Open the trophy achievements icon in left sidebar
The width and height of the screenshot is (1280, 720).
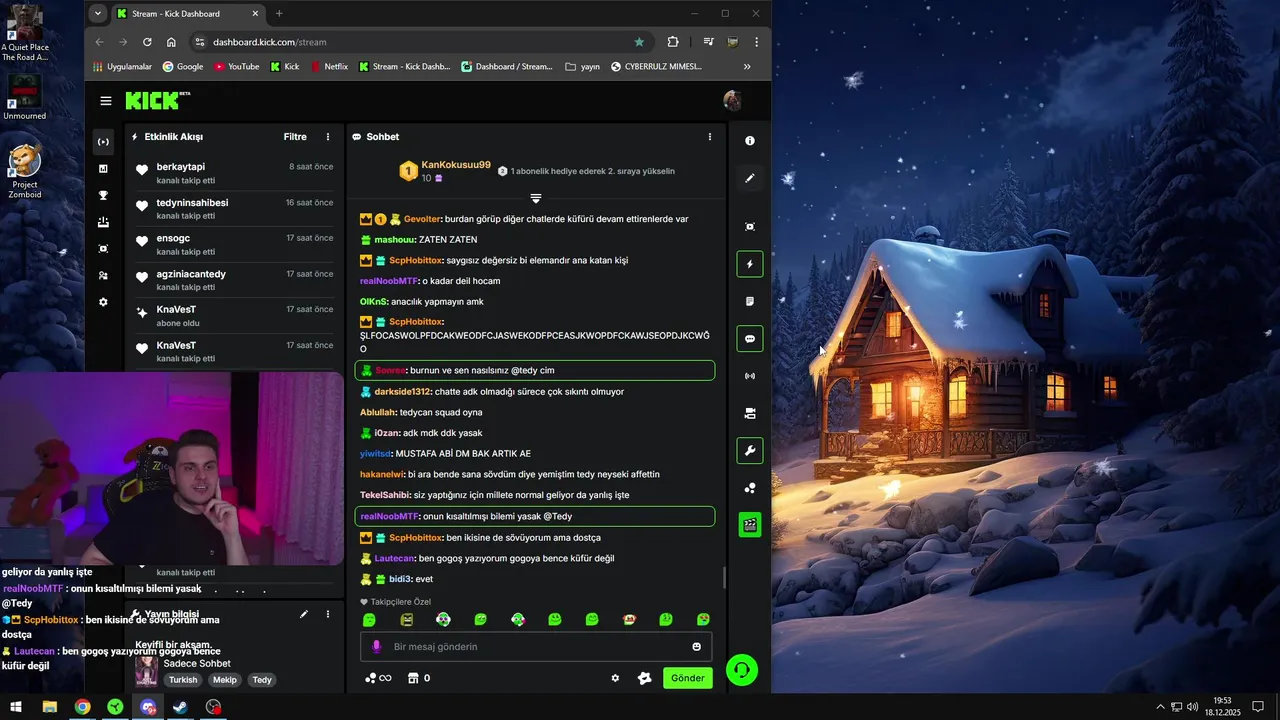(103, 196)
